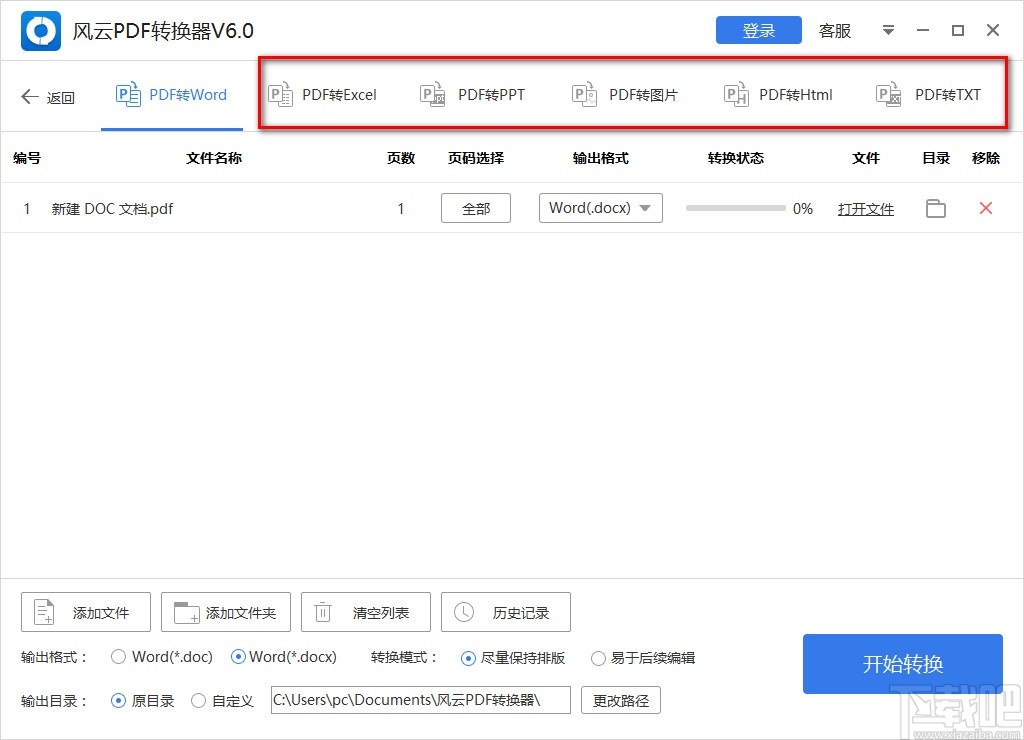The image size is (1024, 740).
Task: Open the 历史记录 clock icon
Action: (463, 611)
